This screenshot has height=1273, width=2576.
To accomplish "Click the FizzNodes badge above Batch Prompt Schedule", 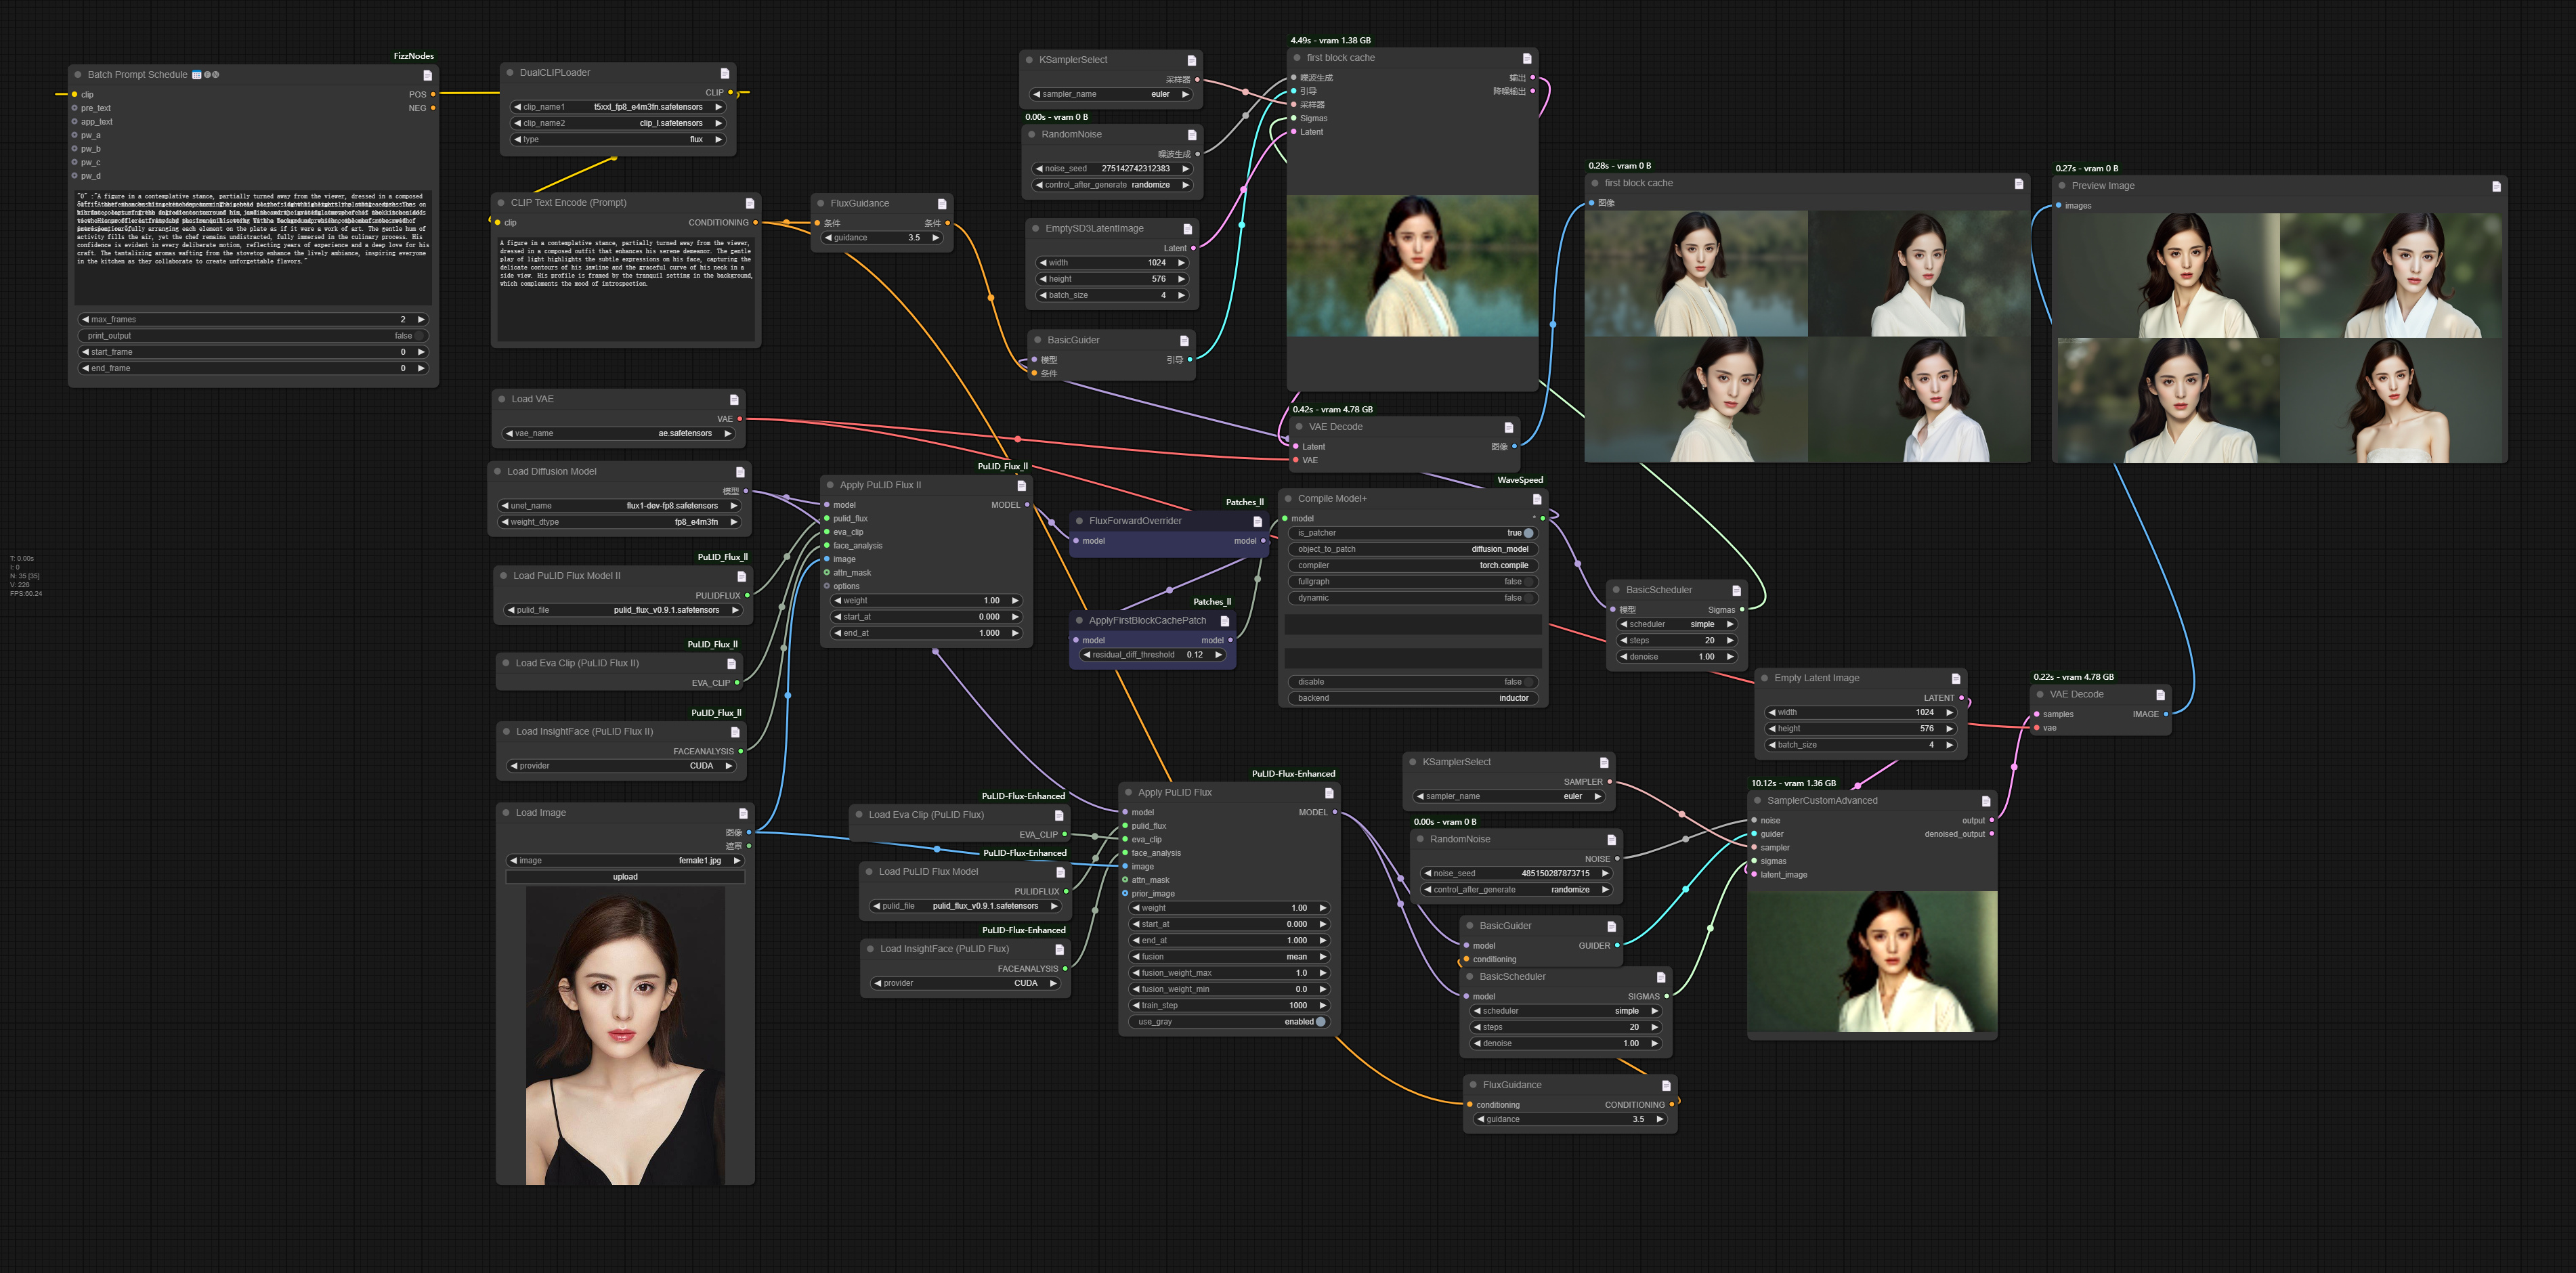I will [414, 56].
